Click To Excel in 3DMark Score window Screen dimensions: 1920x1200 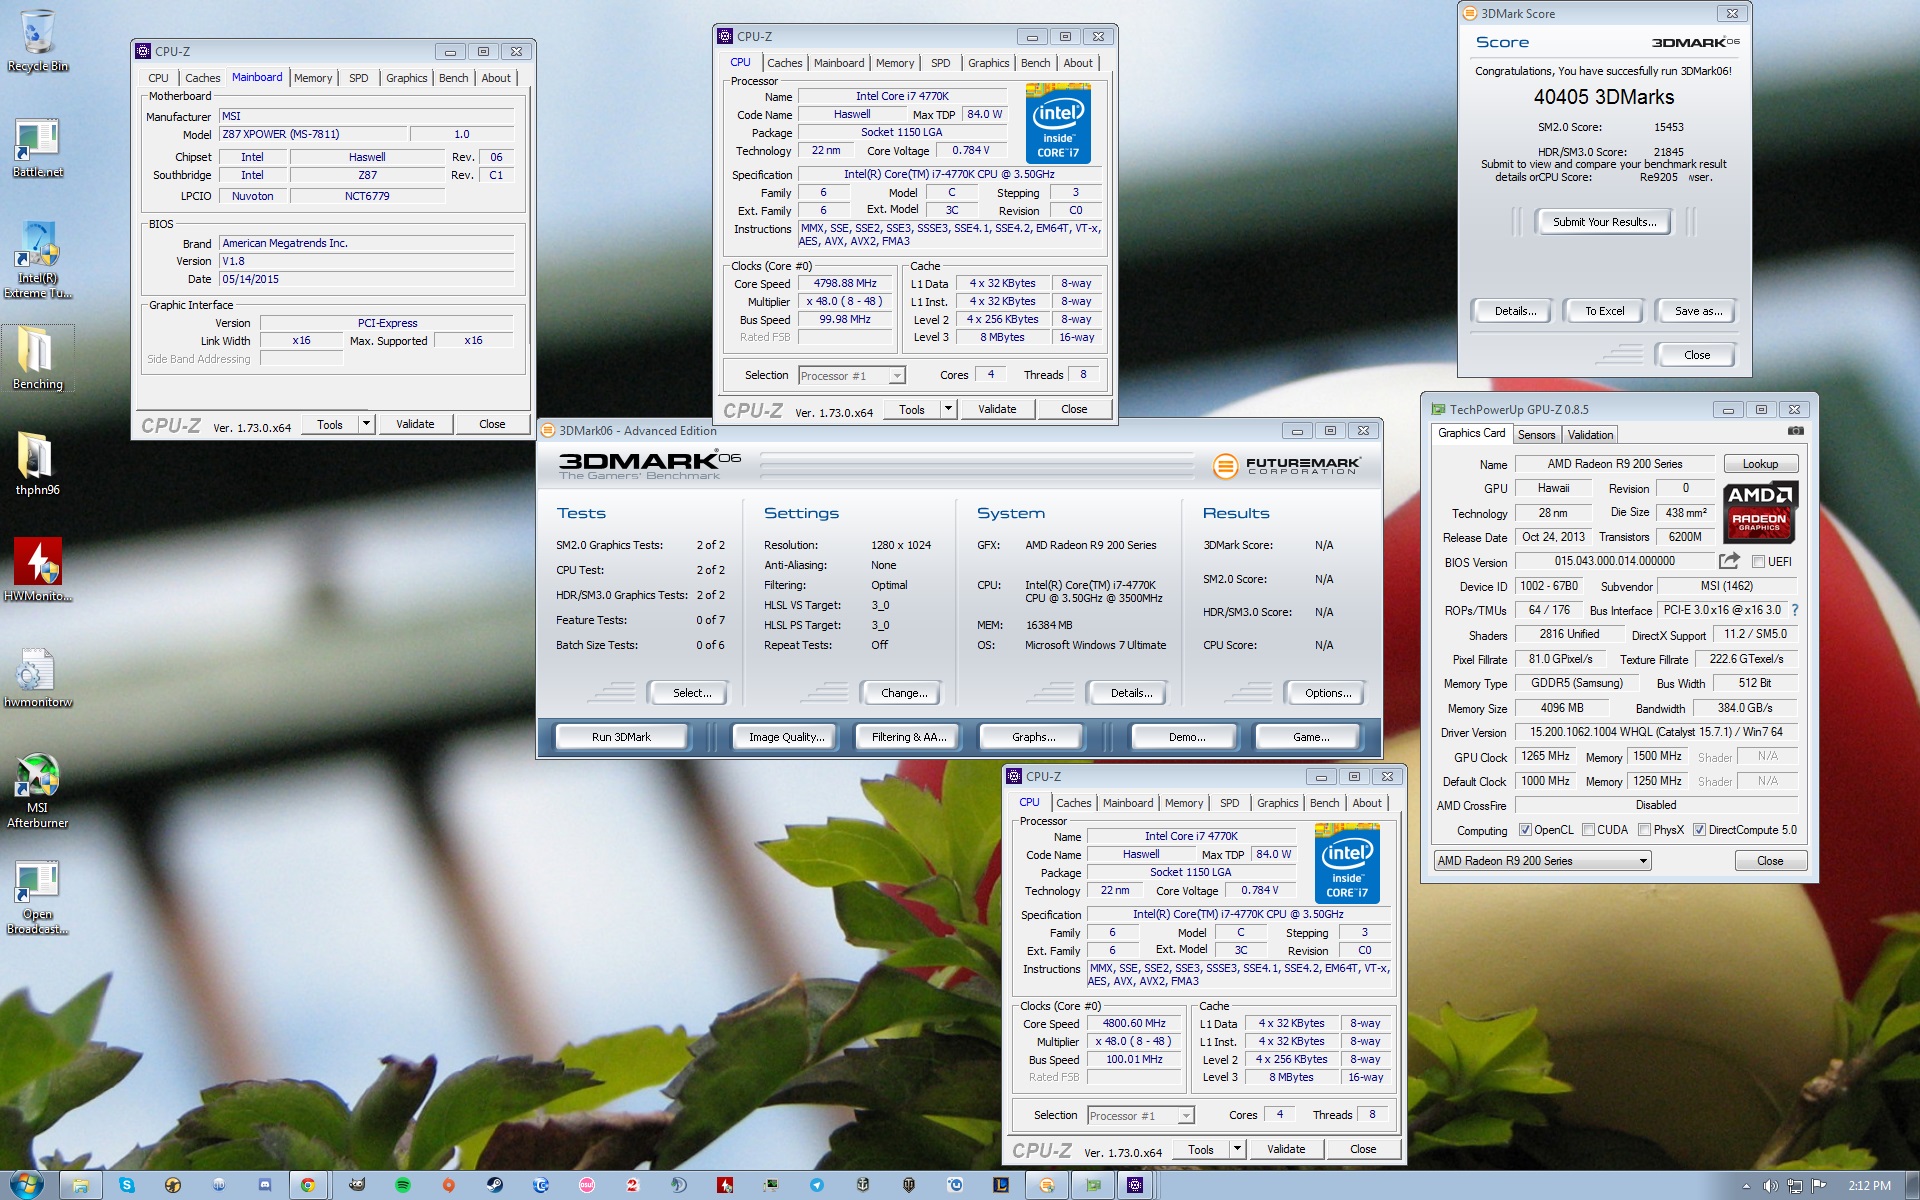tap(1604, 311)
